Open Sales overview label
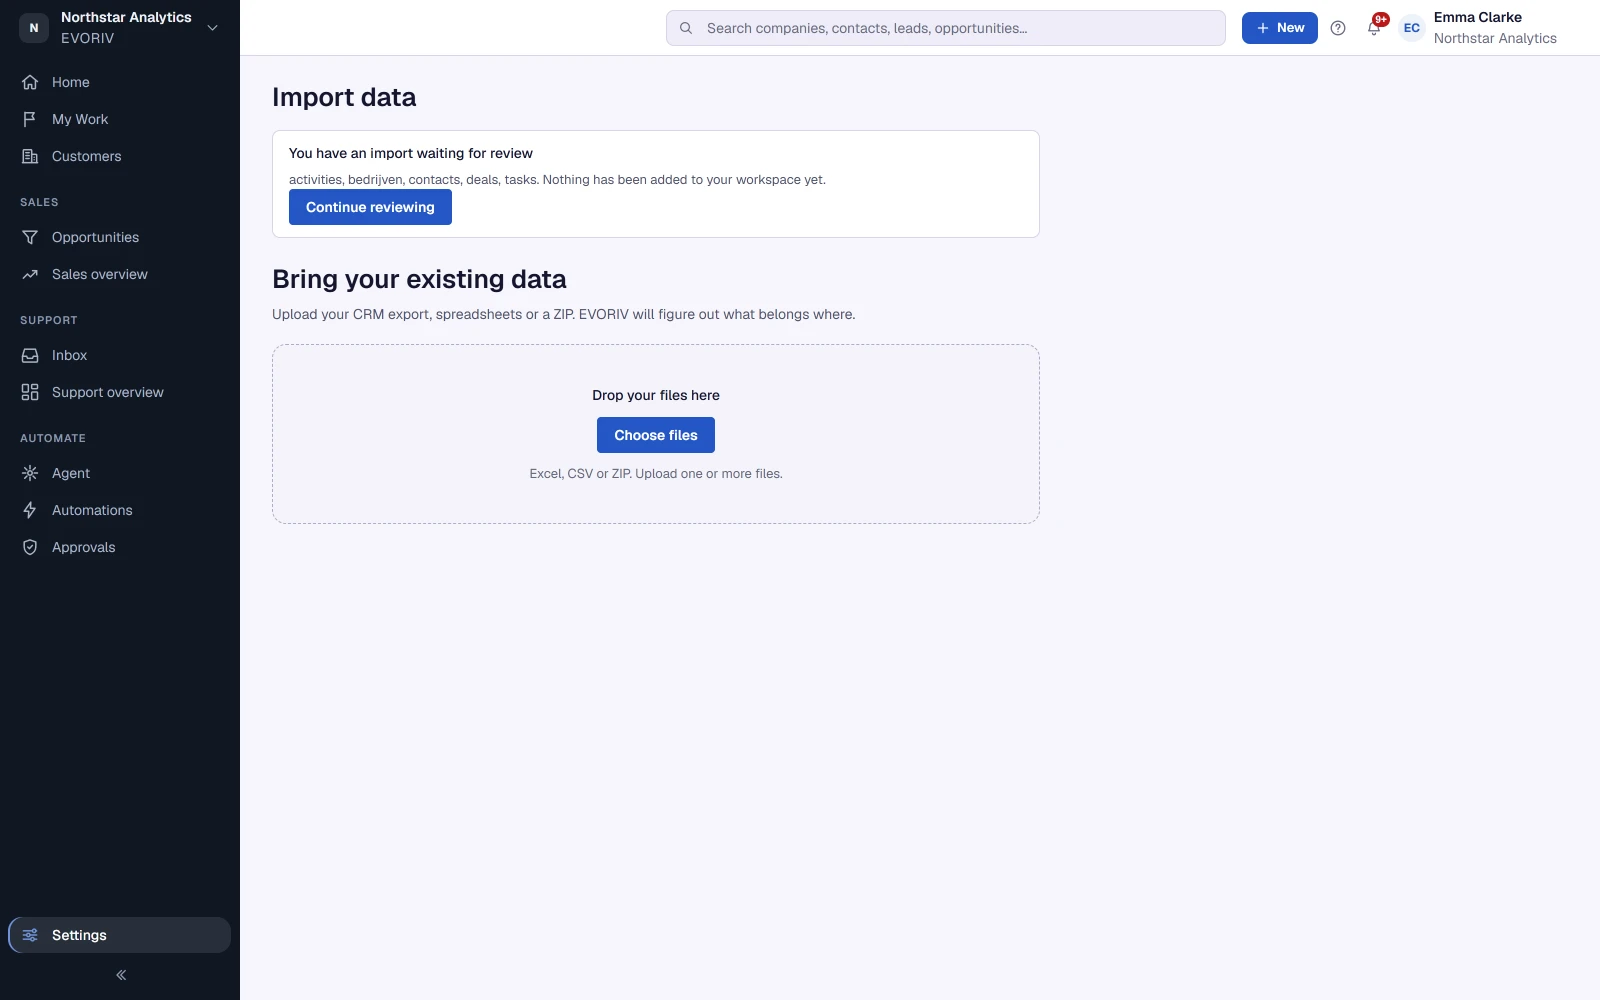Image resolution: width=1600 pixels, height=1000 pixels. pyautogui.click(x=100, y=274)
